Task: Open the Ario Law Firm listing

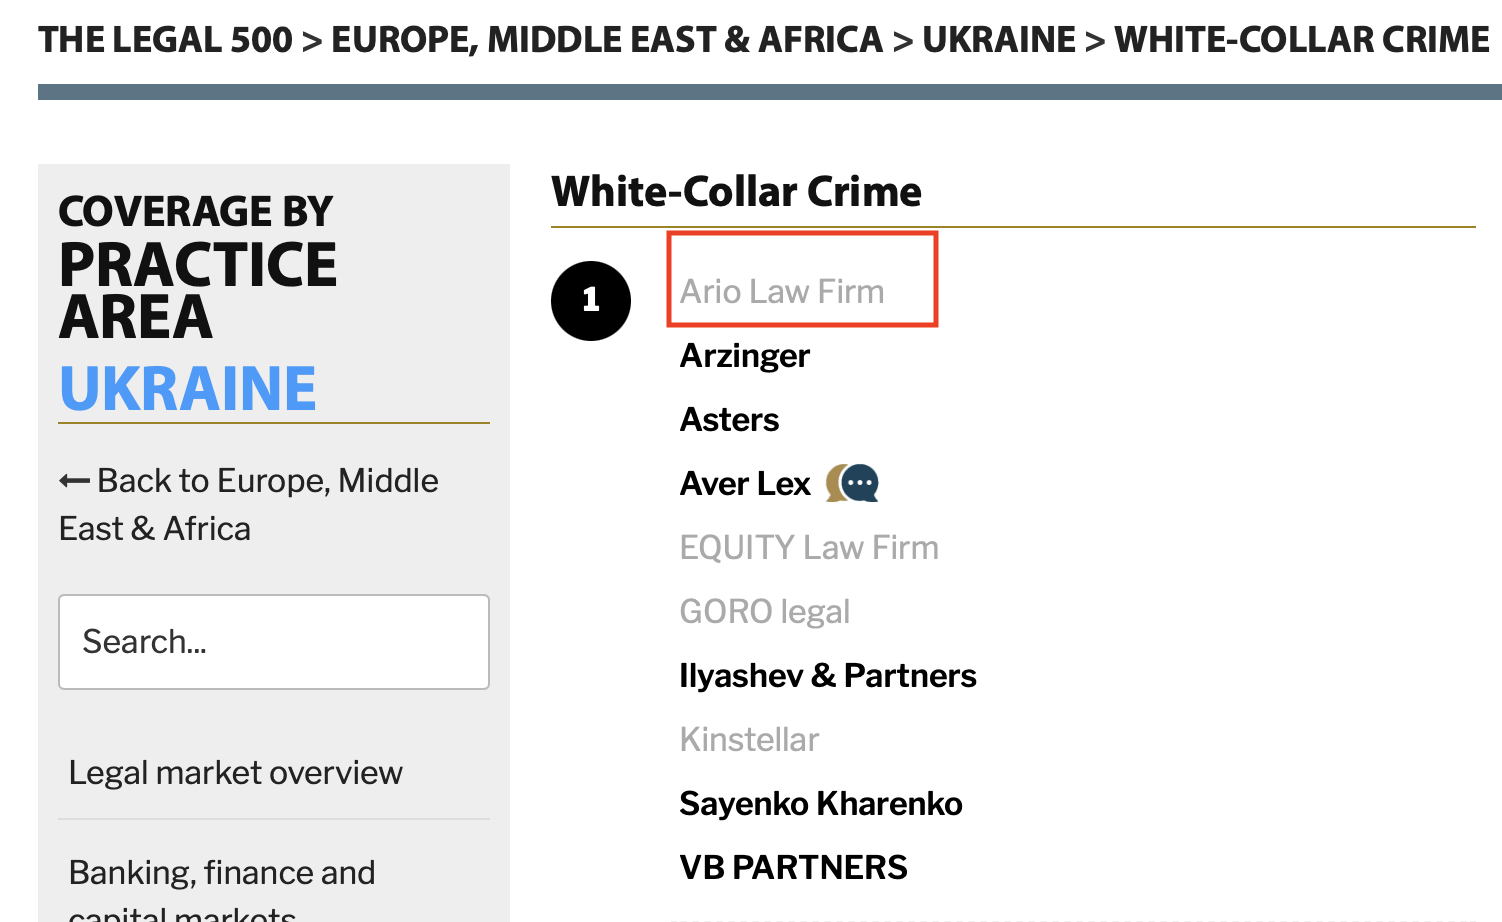Action: coord(782,291)
